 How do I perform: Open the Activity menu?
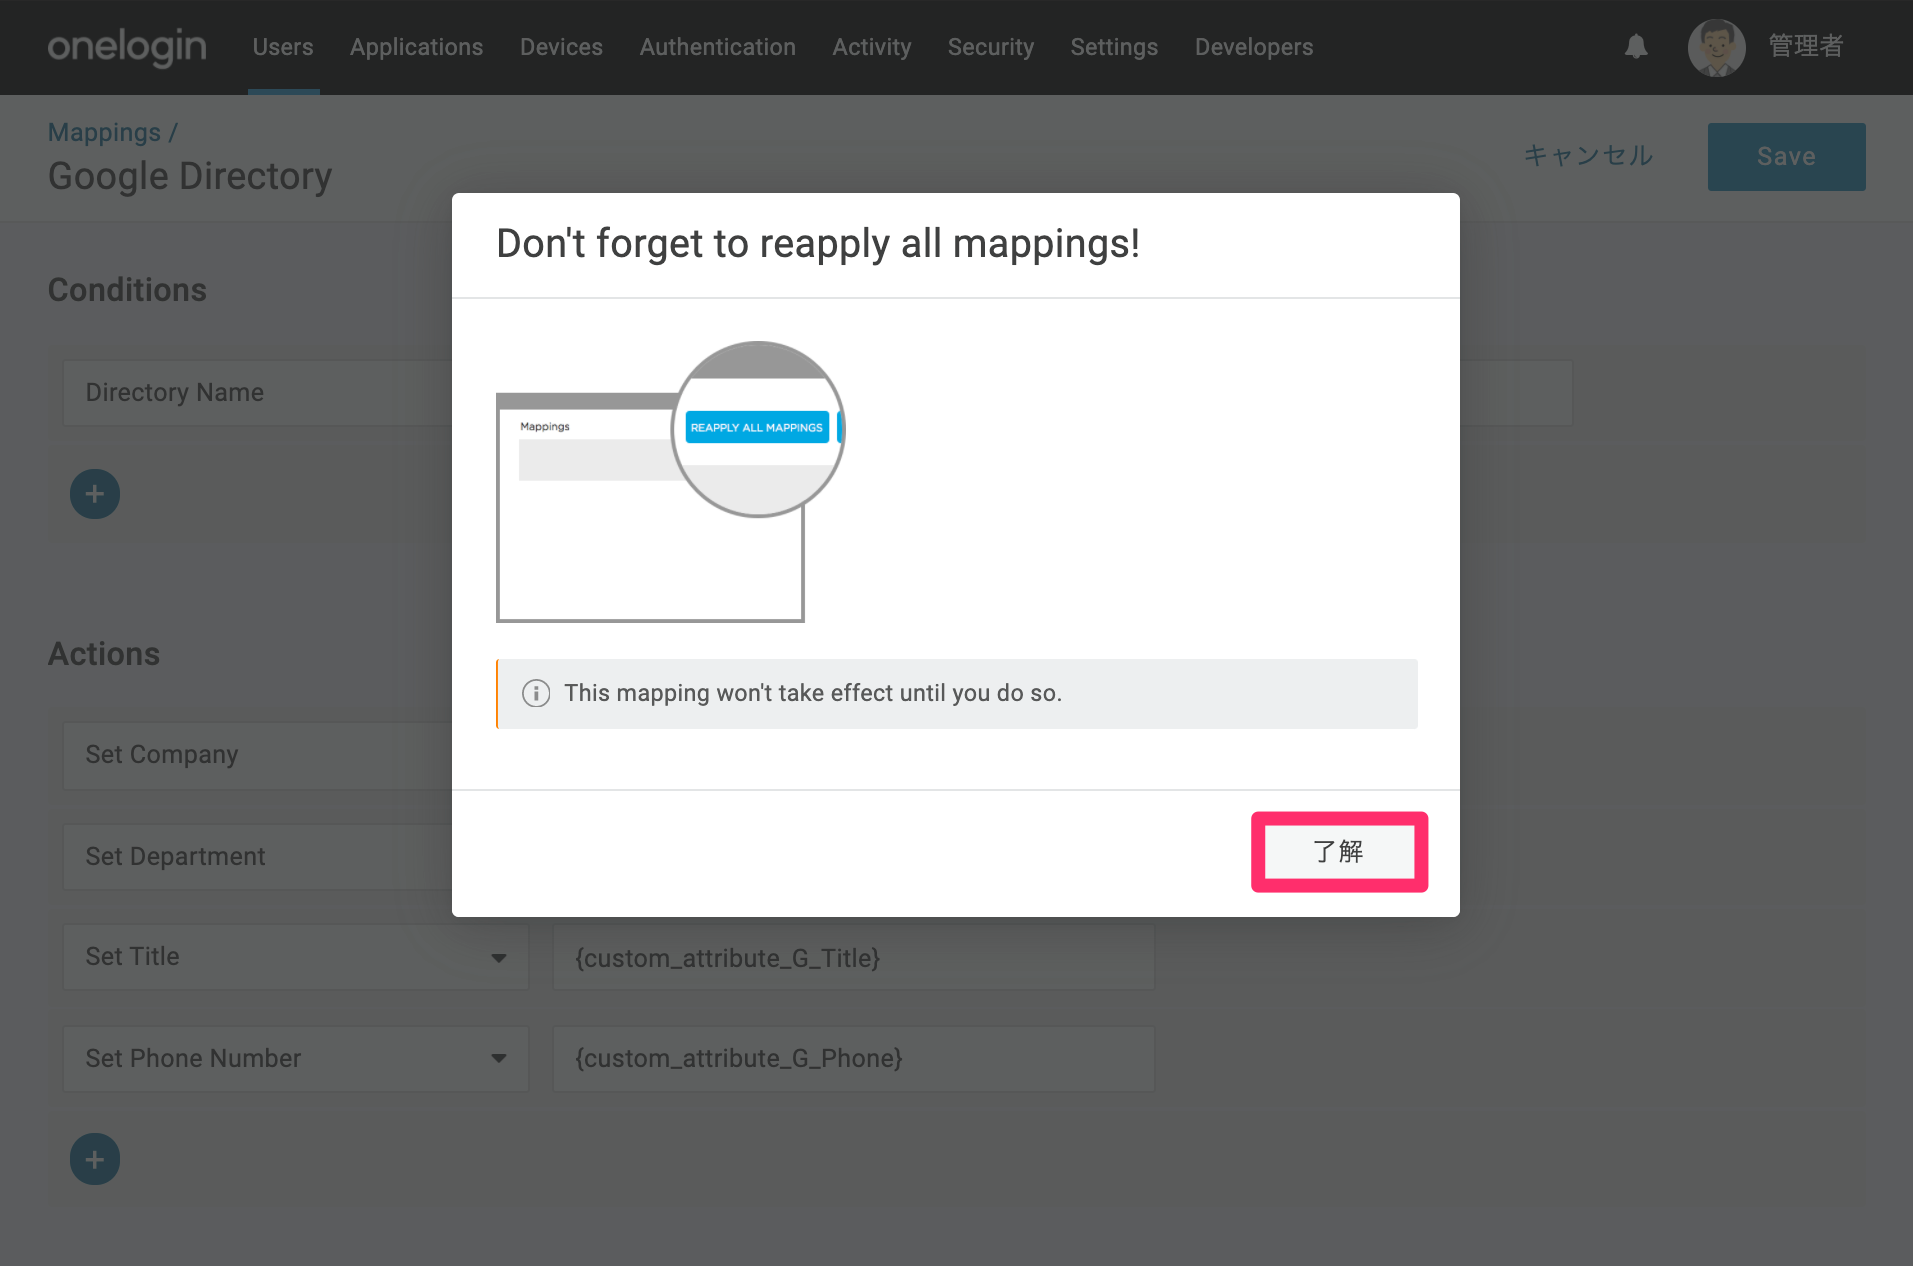click(x=872, y=47)
